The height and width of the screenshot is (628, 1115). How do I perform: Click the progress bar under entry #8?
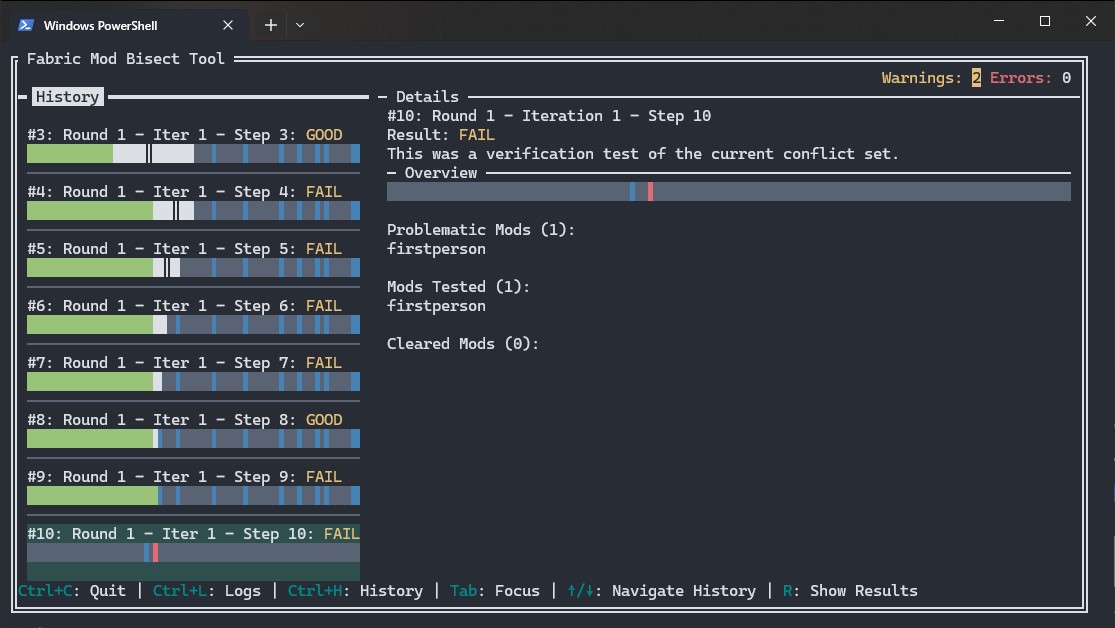(x=193, y=438)
